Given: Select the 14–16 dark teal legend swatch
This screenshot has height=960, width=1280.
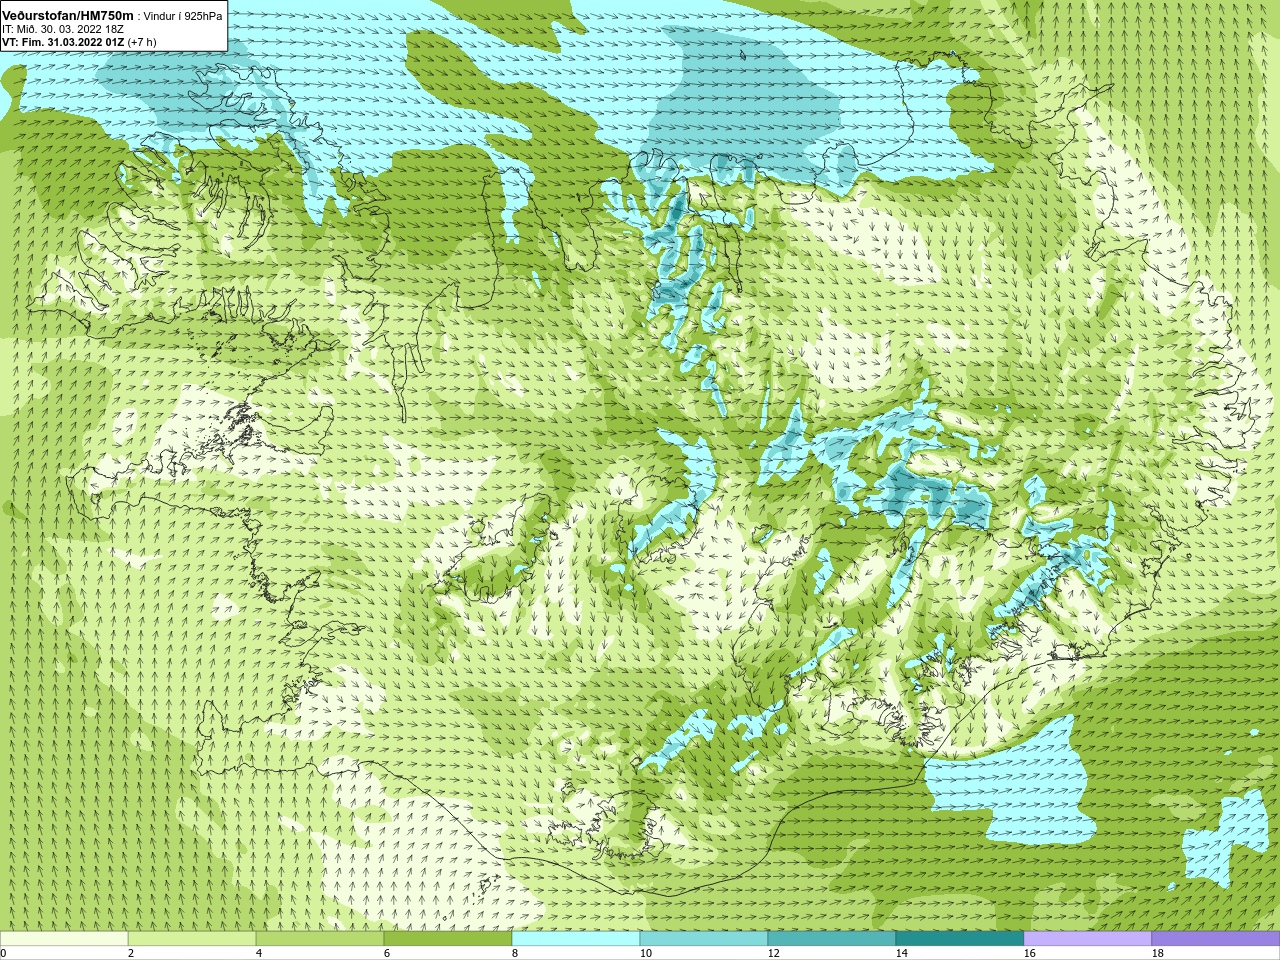Looking at the screenshot, I should coord(960,939).
